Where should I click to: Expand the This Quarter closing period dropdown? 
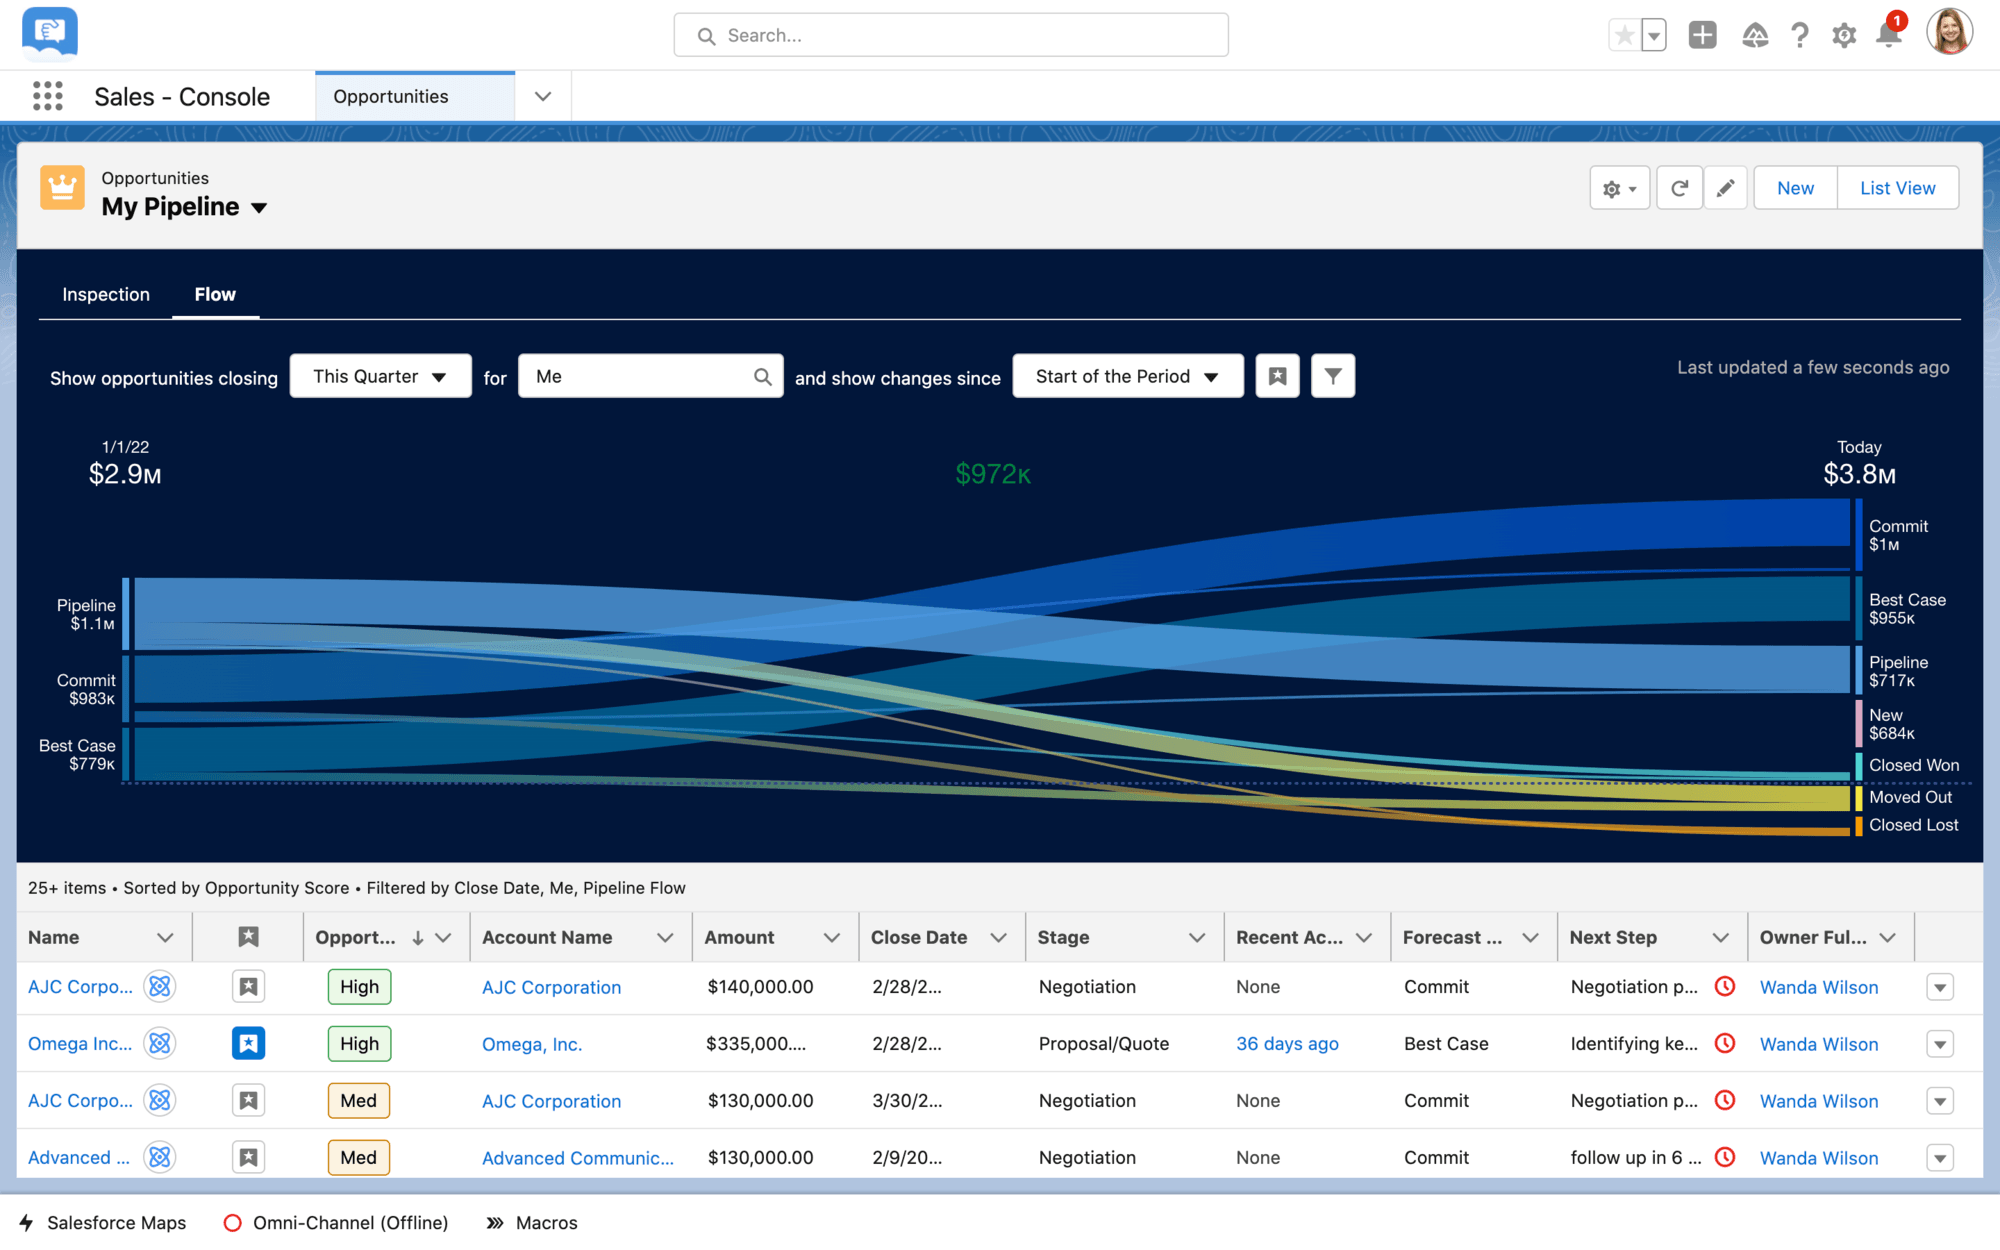pos(379,376)
